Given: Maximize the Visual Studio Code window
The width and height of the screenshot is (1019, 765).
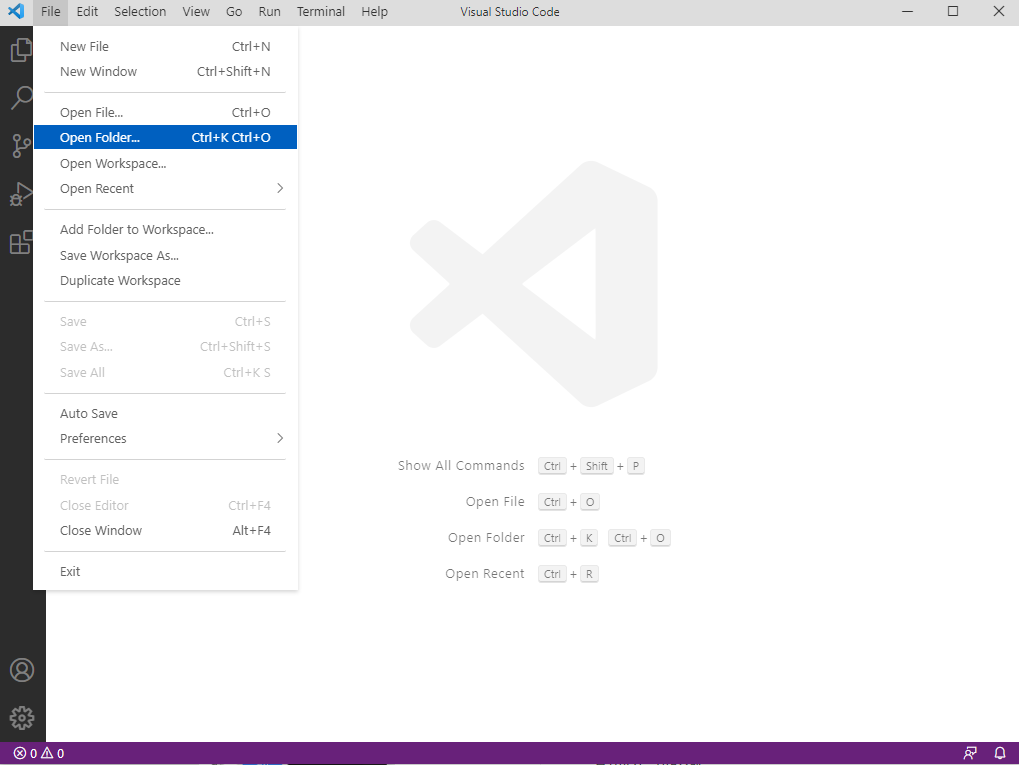Looking at the screenshot, I should 953,11.
